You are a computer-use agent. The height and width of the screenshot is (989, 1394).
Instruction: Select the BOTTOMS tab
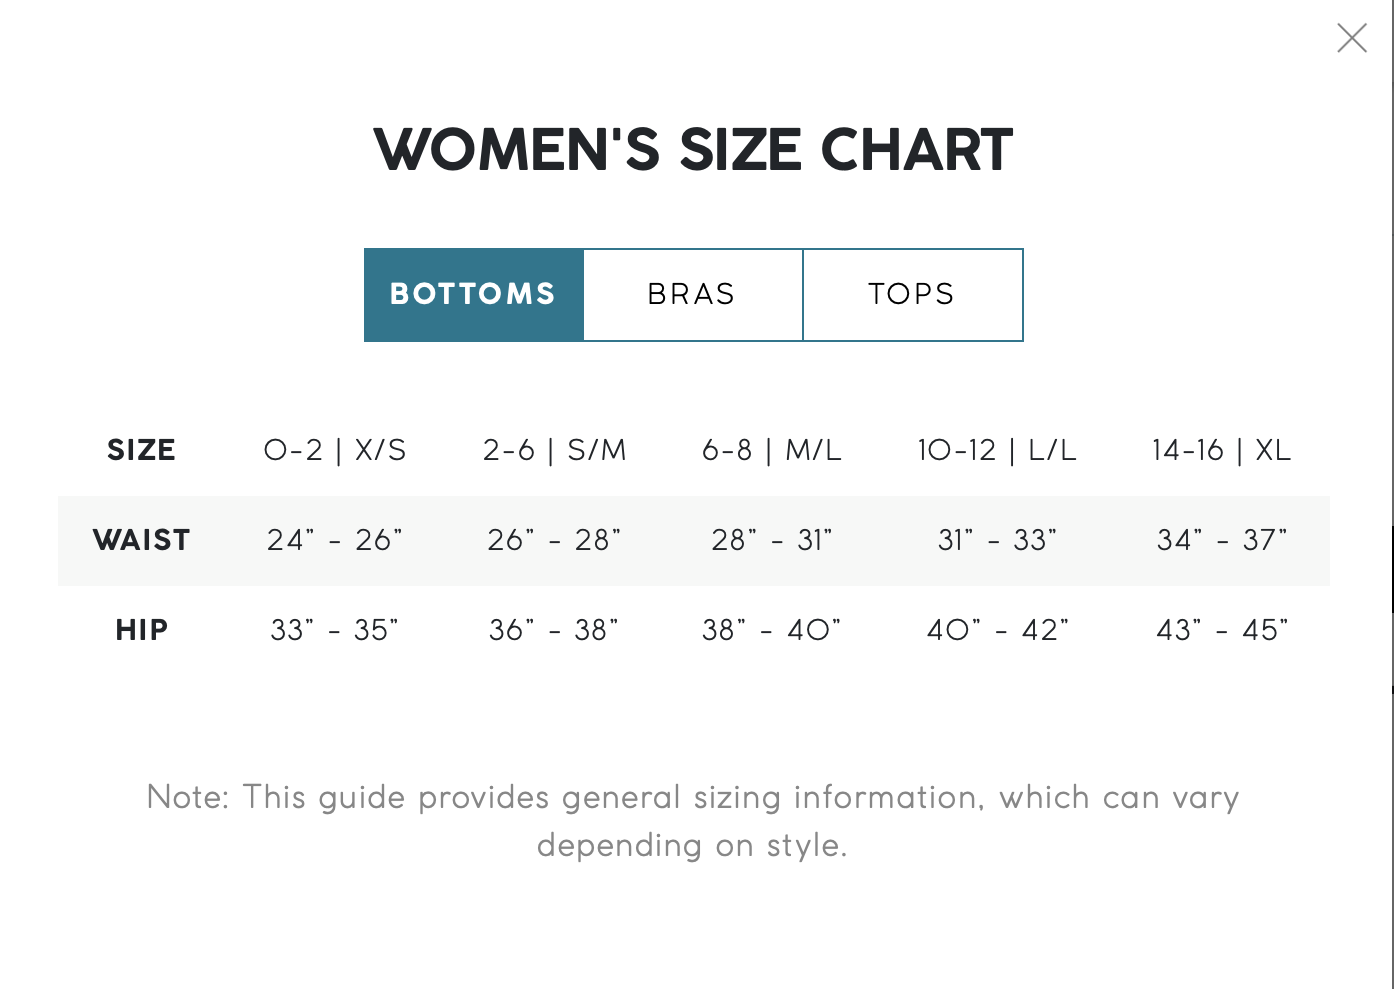pyautogui.click(x=474, y=295)
